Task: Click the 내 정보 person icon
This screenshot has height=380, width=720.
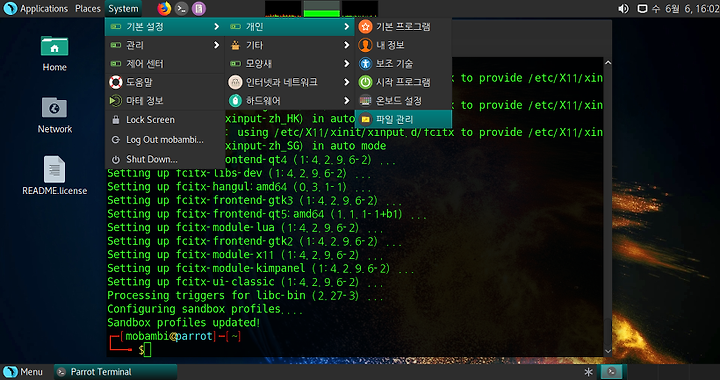Action: [x=366, y=45]
